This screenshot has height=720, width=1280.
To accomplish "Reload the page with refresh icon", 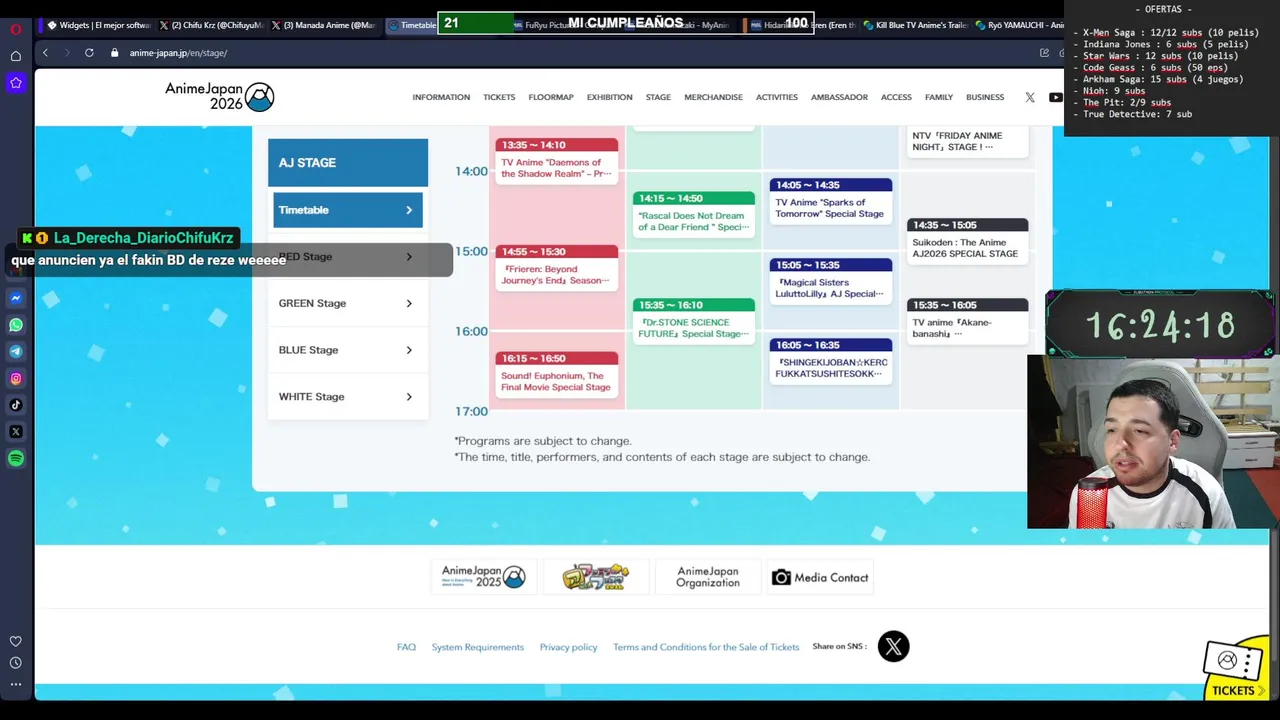I will [89, 53].
